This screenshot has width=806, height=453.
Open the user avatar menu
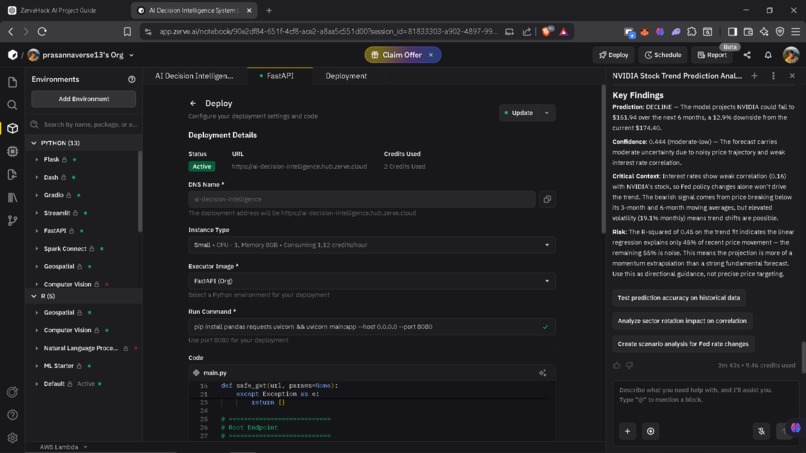(791, 55)
